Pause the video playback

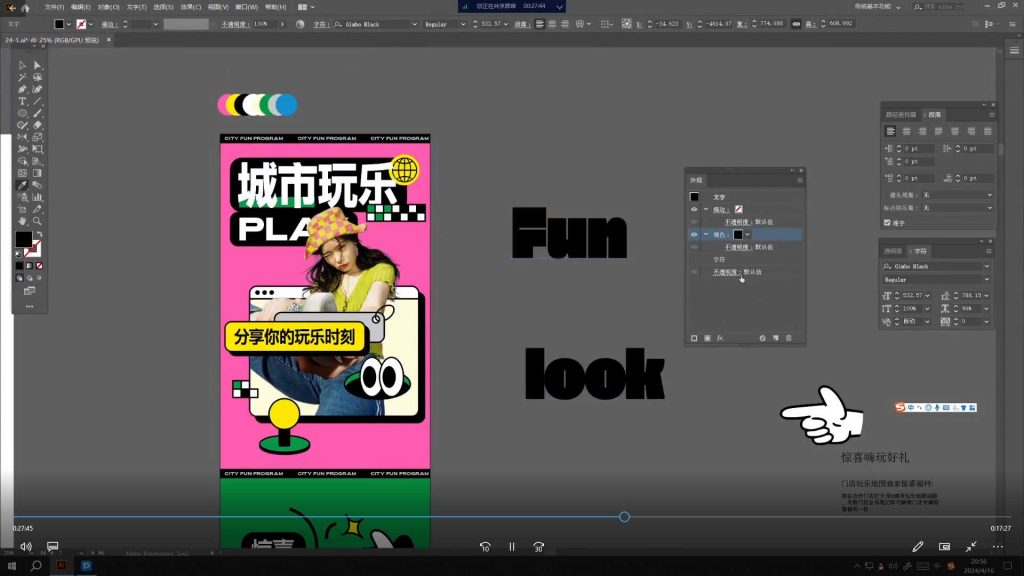coord(511,547)
